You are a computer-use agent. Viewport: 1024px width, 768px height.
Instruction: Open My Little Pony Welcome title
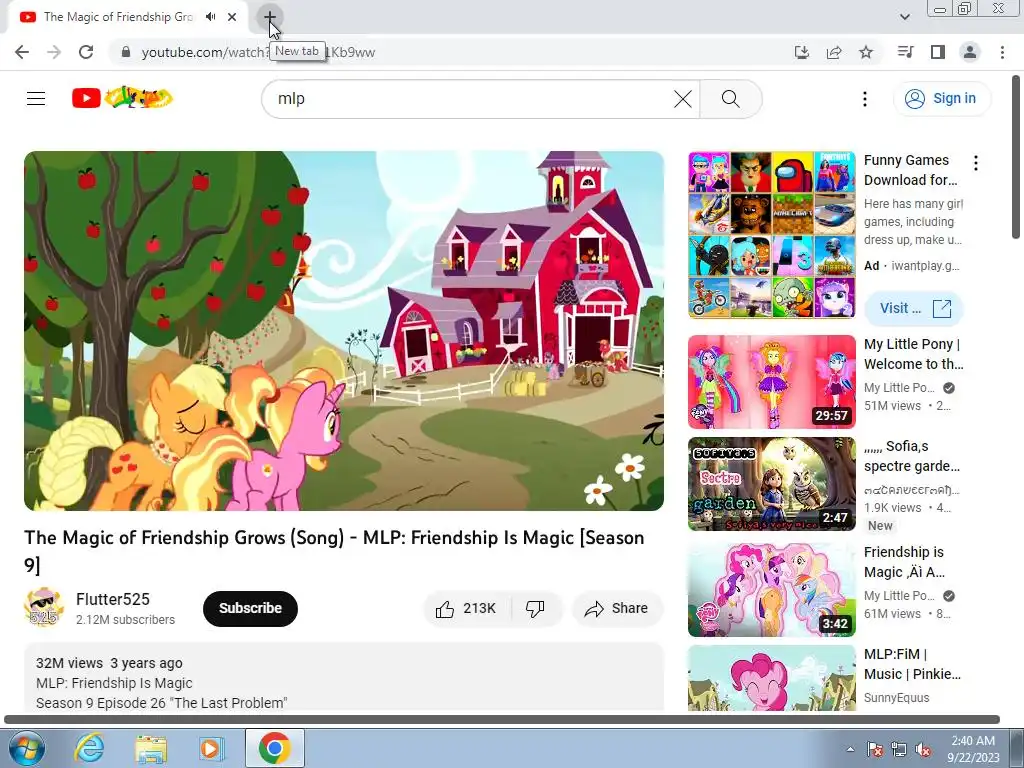[x=913, y=354]
